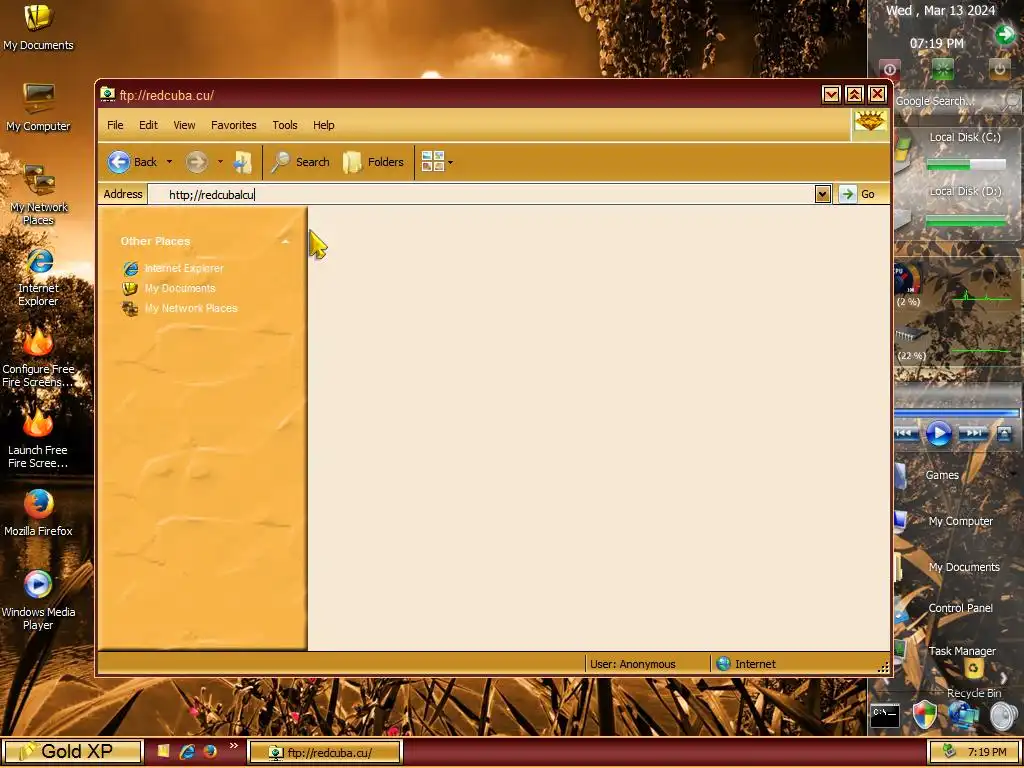Viewport: 1024px width, 768px height.
Task: Click the Recycle Bin icon in sidebar
Action: coord(974,669)
